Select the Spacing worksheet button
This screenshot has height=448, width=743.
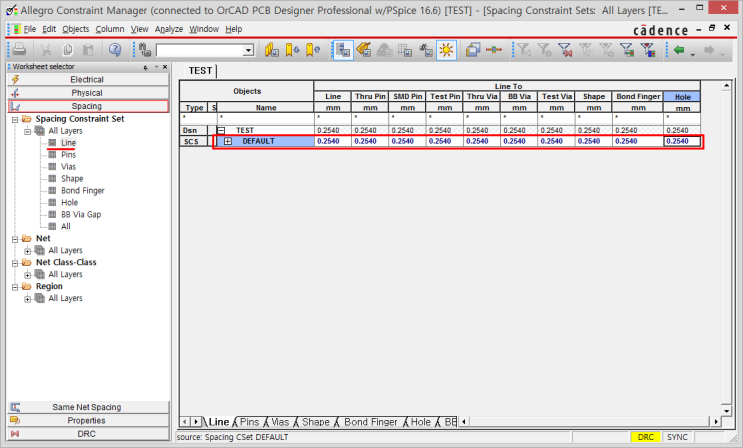pos(88,106)
